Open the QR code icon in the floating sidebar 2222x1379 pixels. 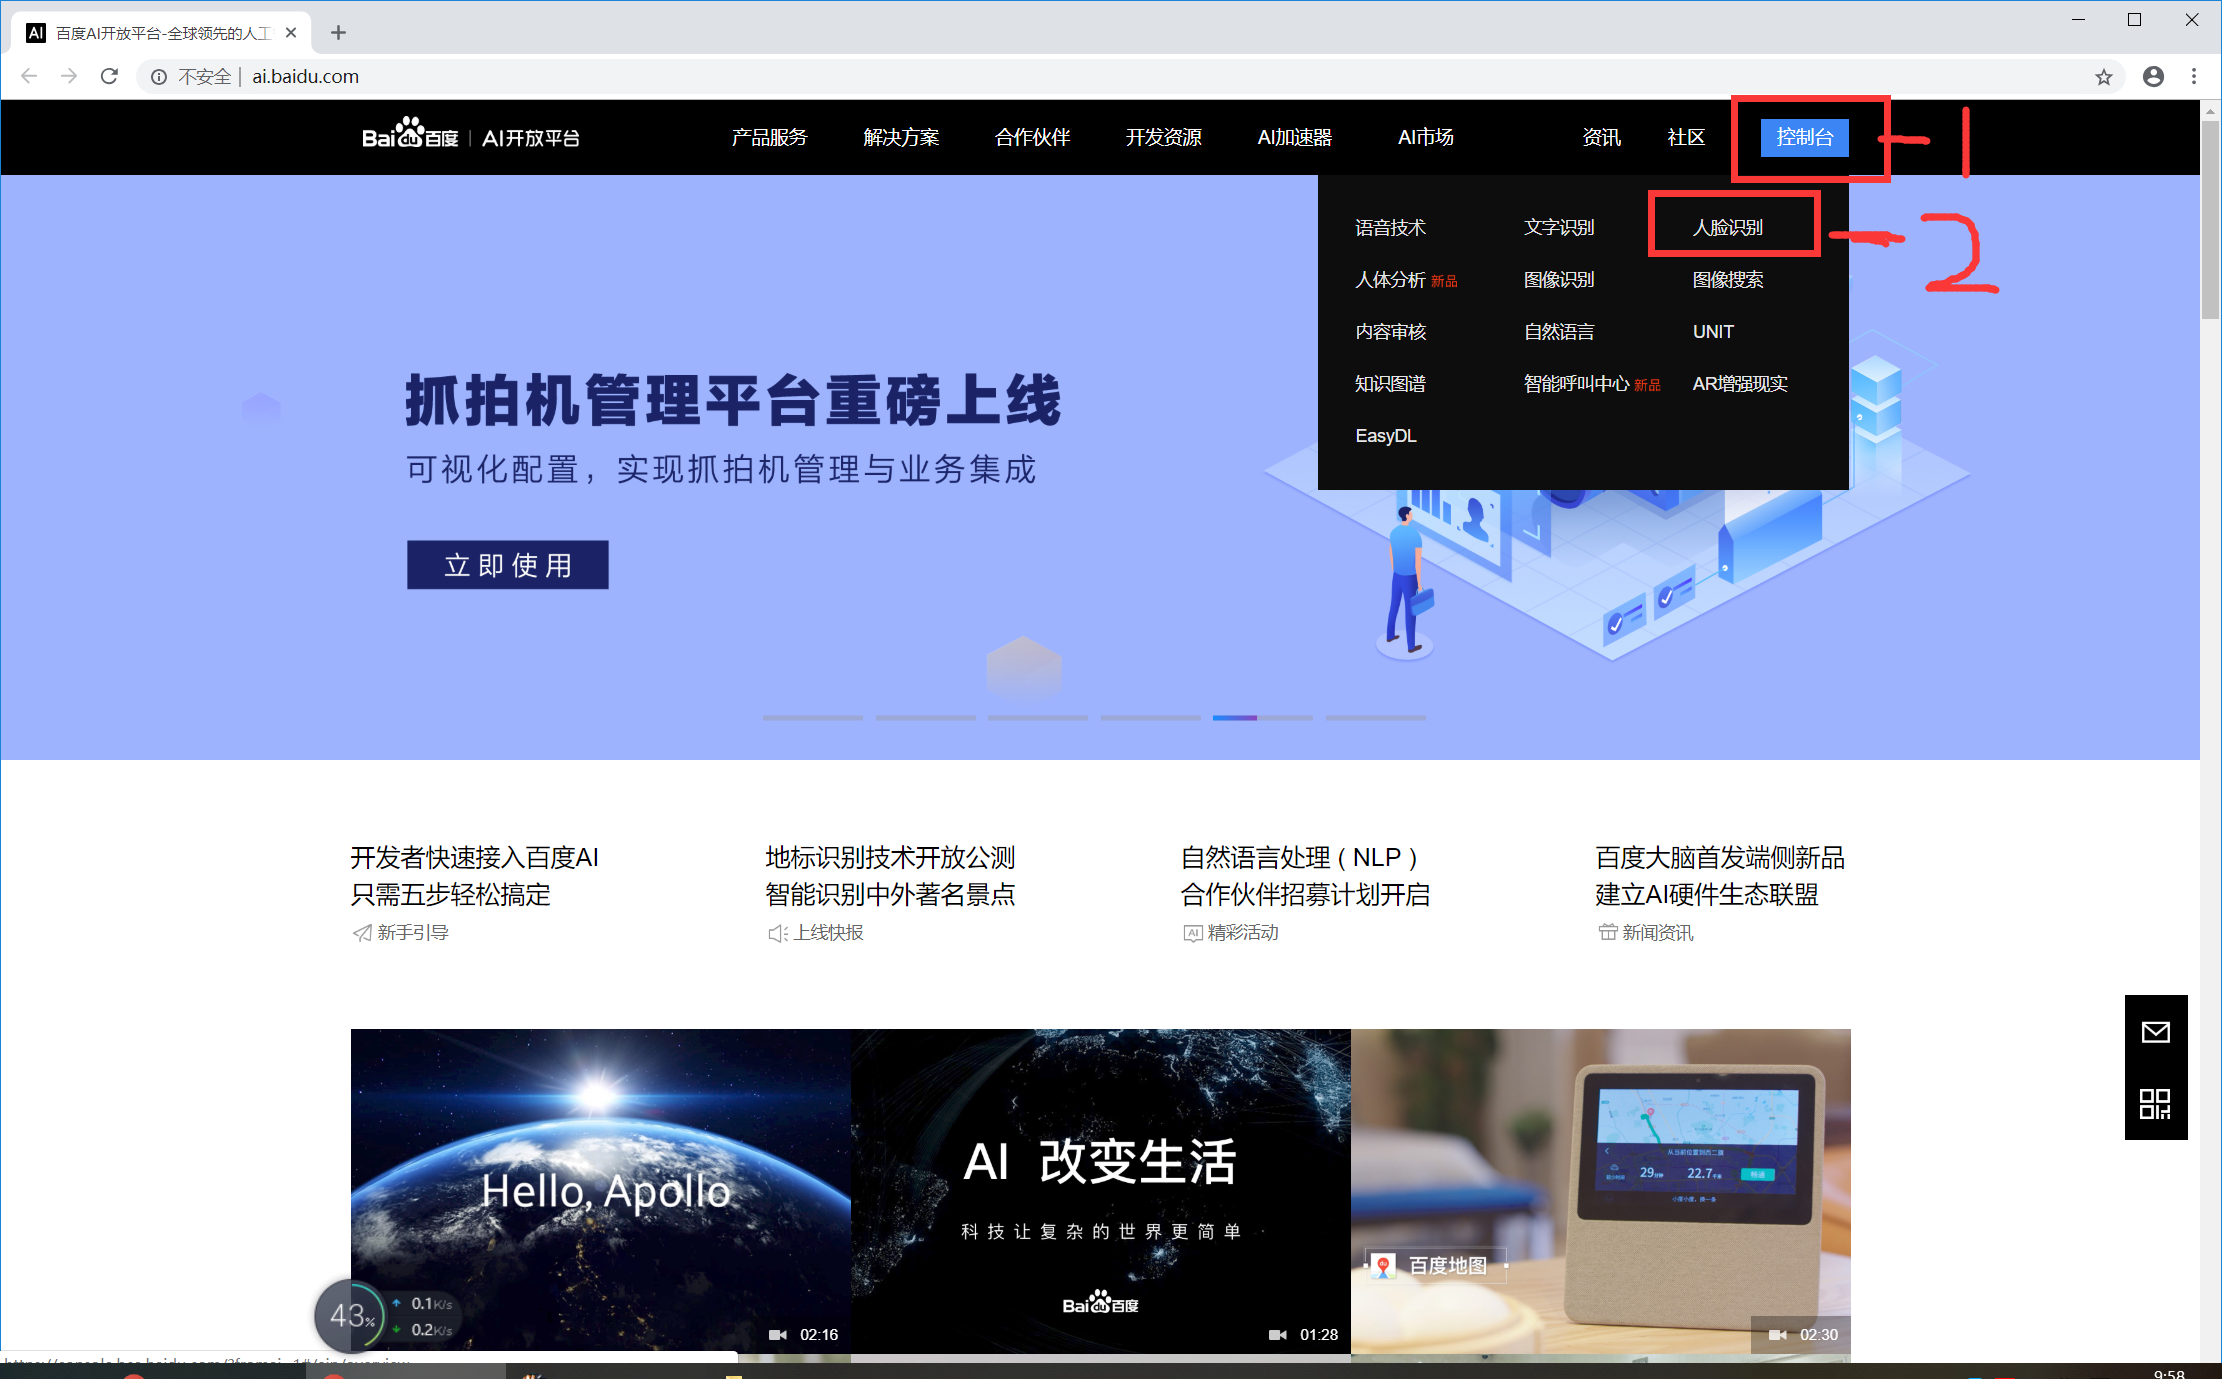pyautogui.click(x=2156, y=1102)
